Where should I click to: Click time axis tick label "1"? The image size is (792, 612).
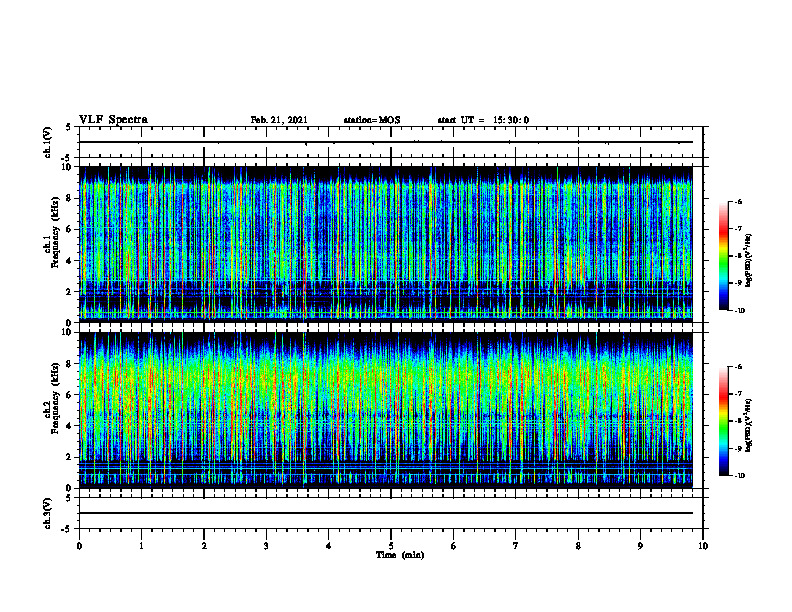(141, 546)
